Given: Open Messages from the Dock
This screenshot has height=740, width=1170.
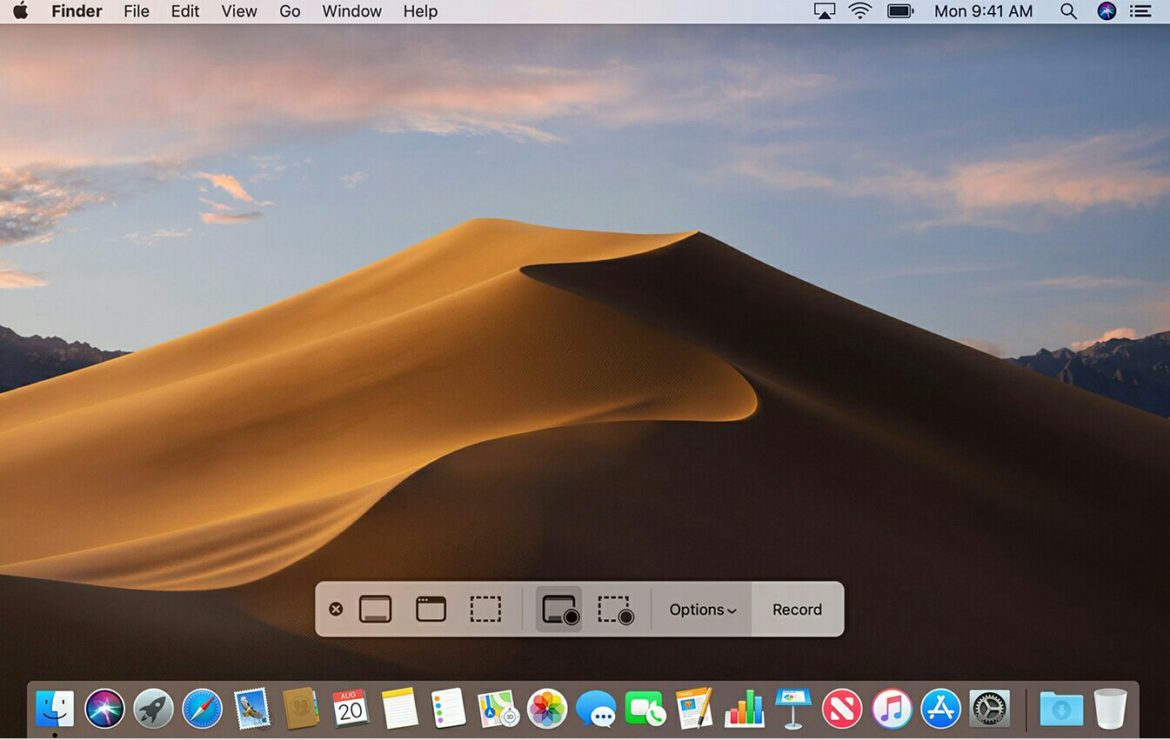Looking at the screenshot, I should (x=596, y=707).
